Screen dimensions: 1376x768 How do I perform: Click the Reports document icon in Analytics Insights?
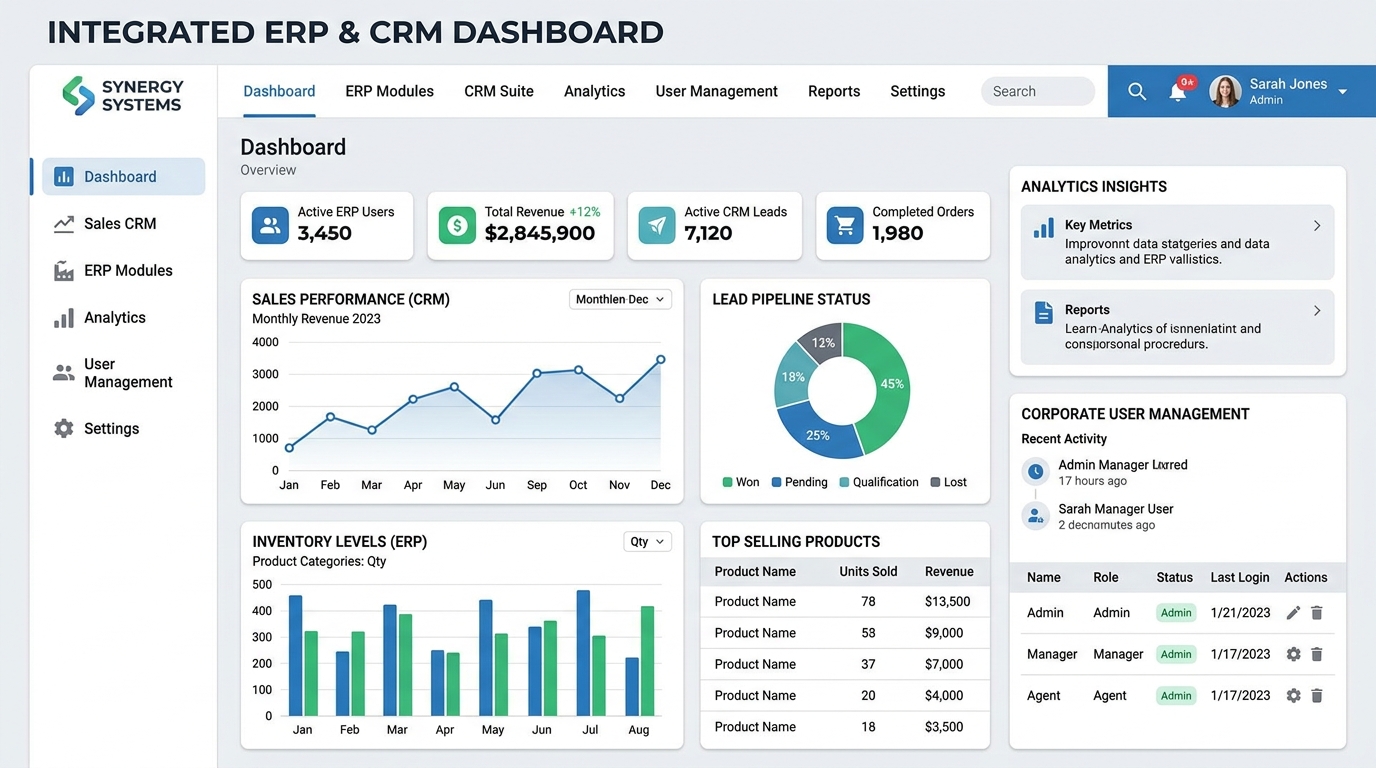(1043, 313)
